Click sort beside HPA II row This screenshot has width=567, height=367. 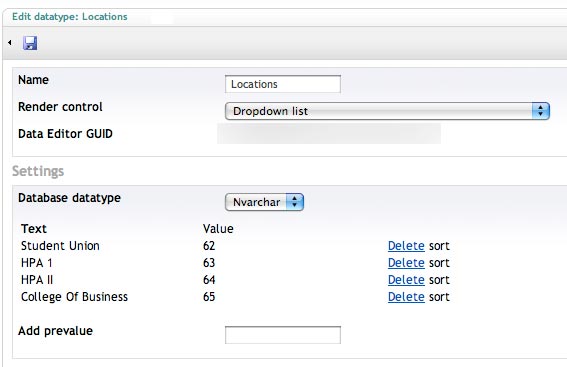439,280
